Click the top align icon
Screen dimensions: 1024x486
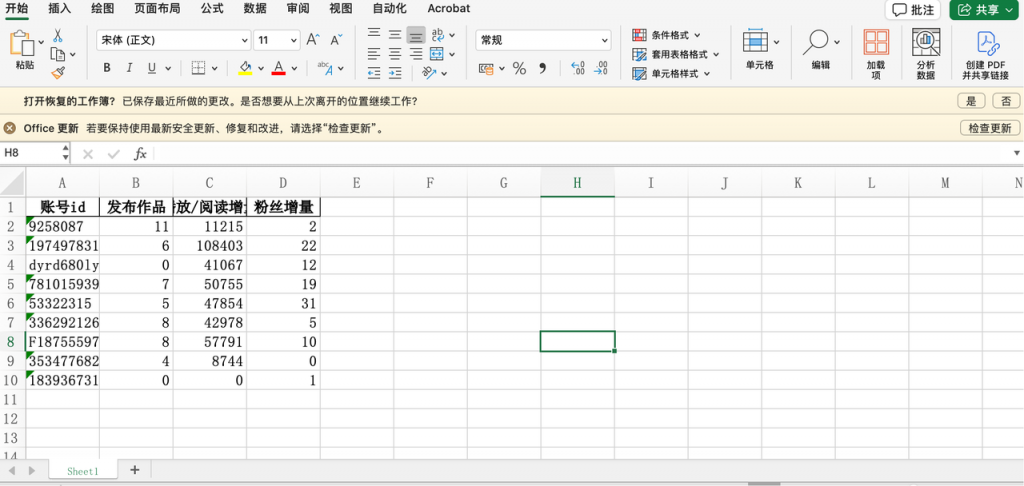tap(374, 34)
